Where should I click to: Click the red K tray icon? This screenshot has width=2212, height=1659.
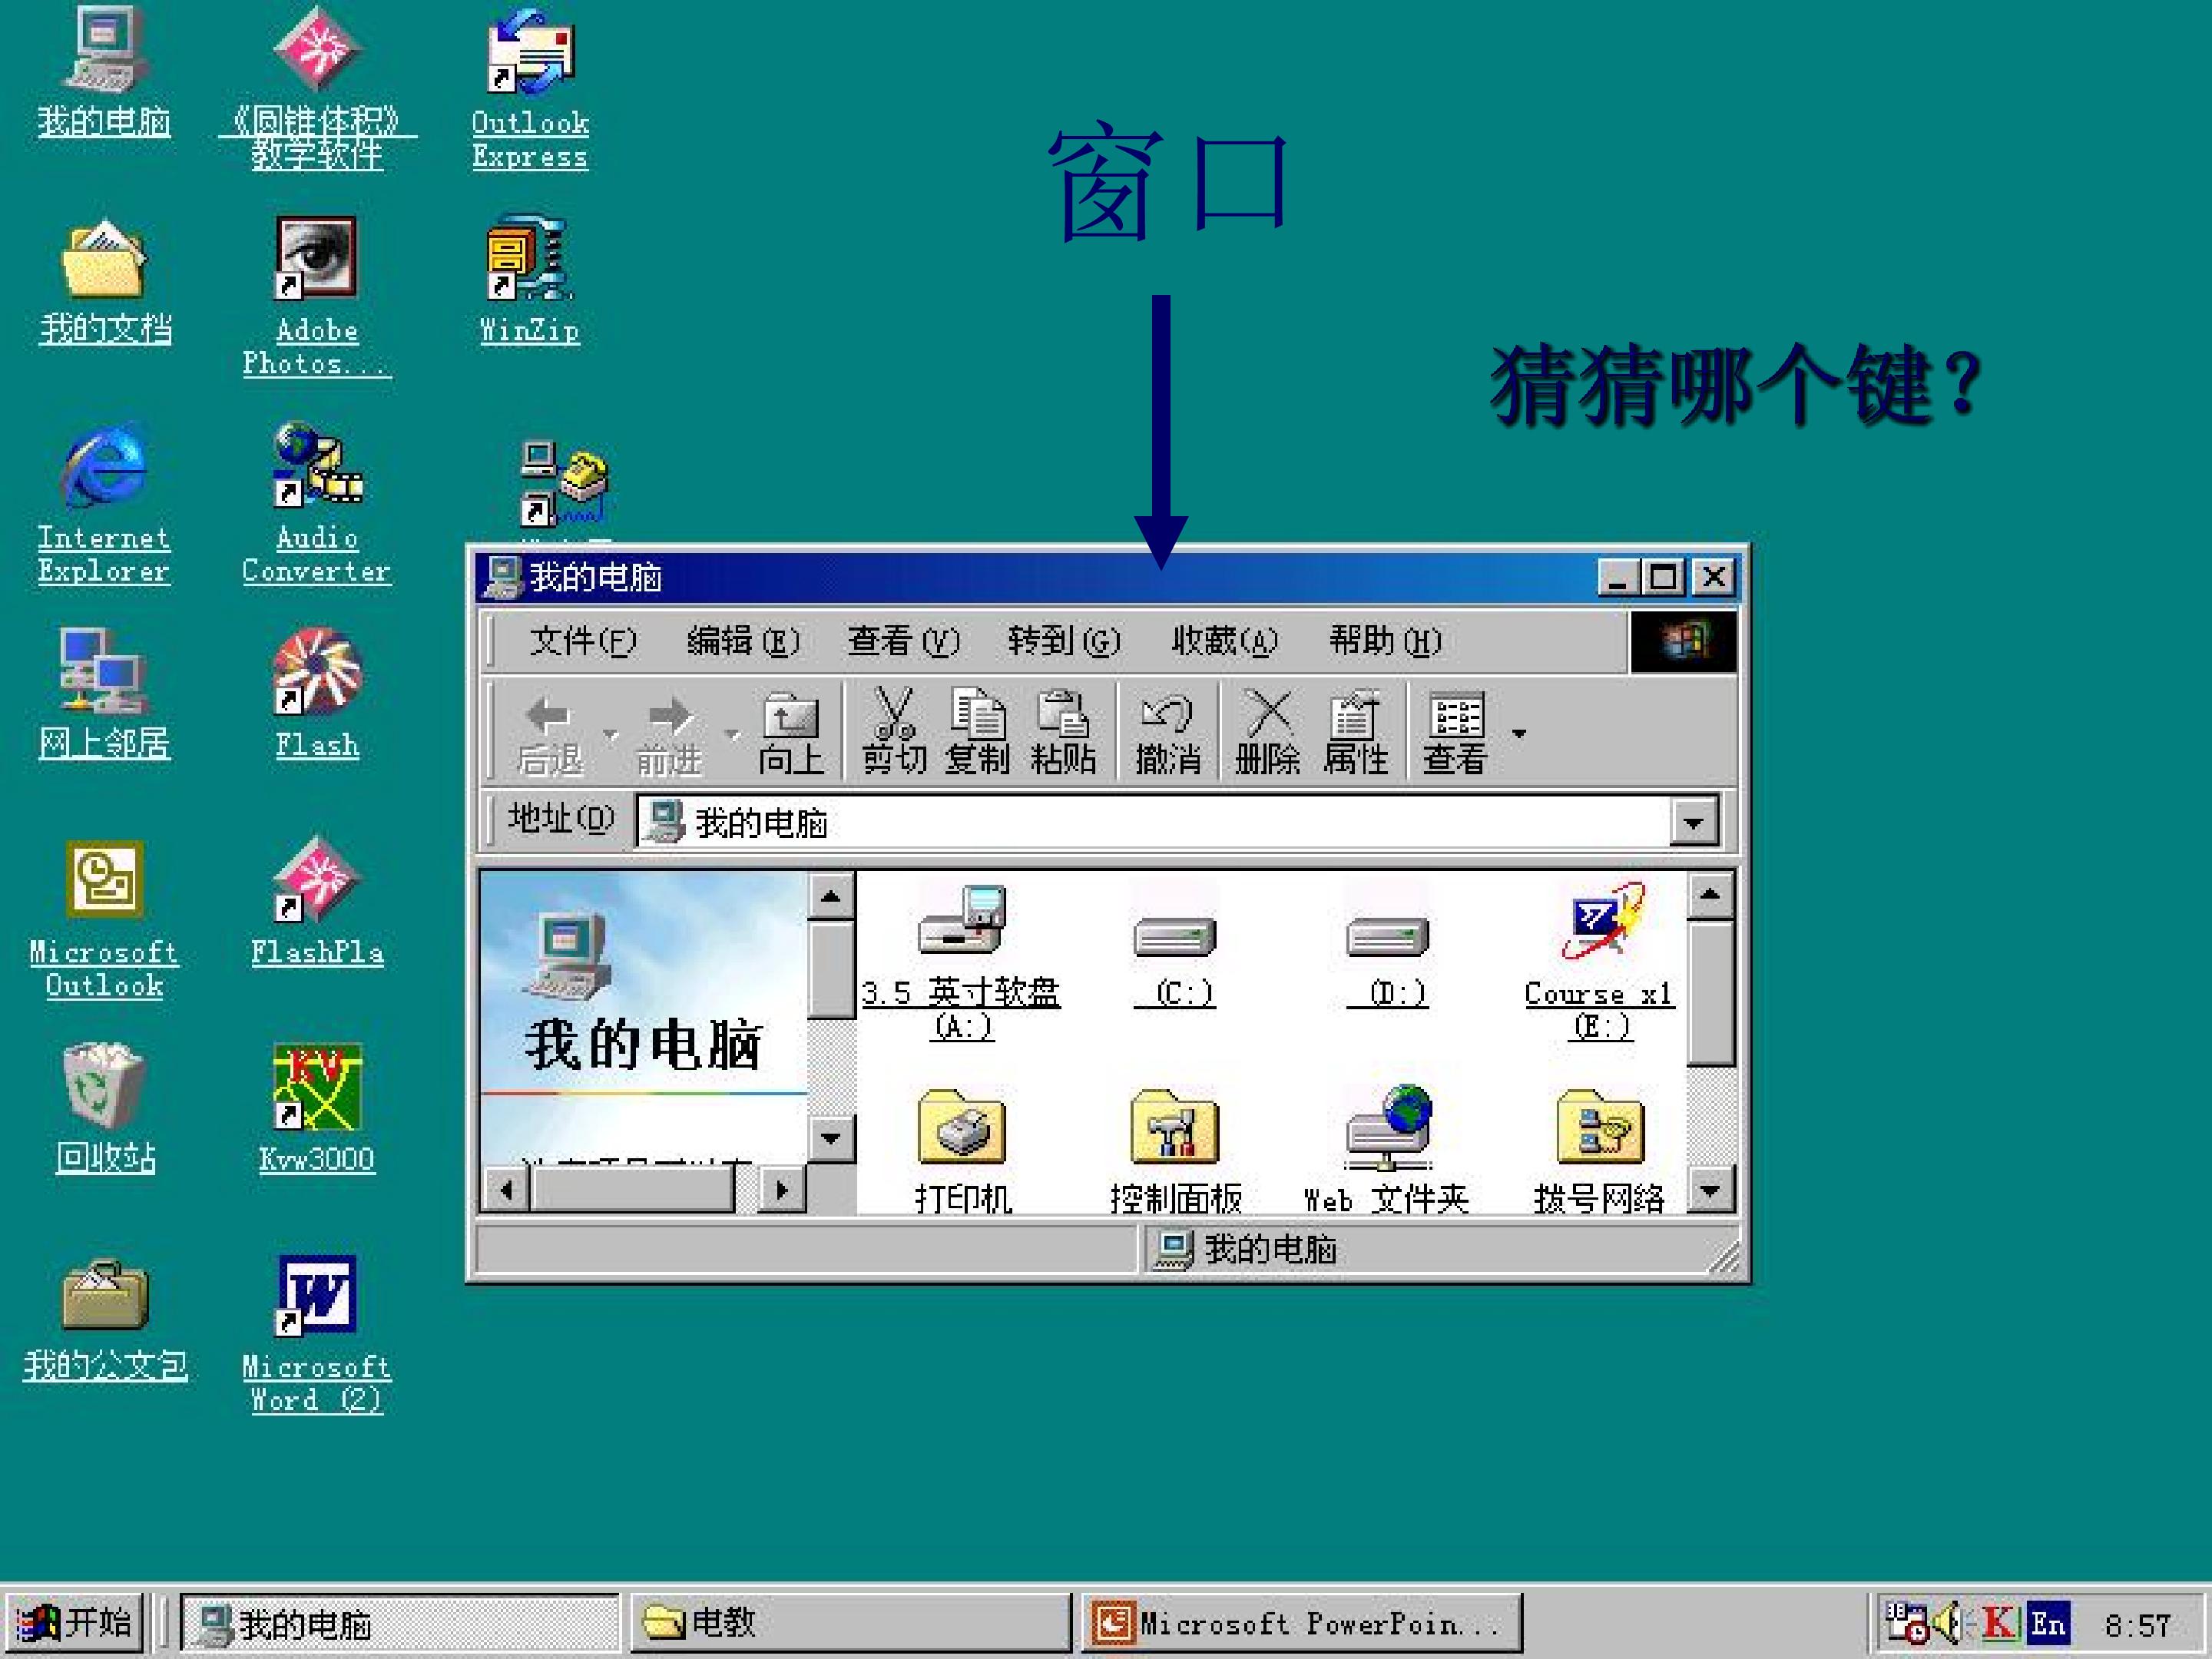[x=1998, y=1623]
